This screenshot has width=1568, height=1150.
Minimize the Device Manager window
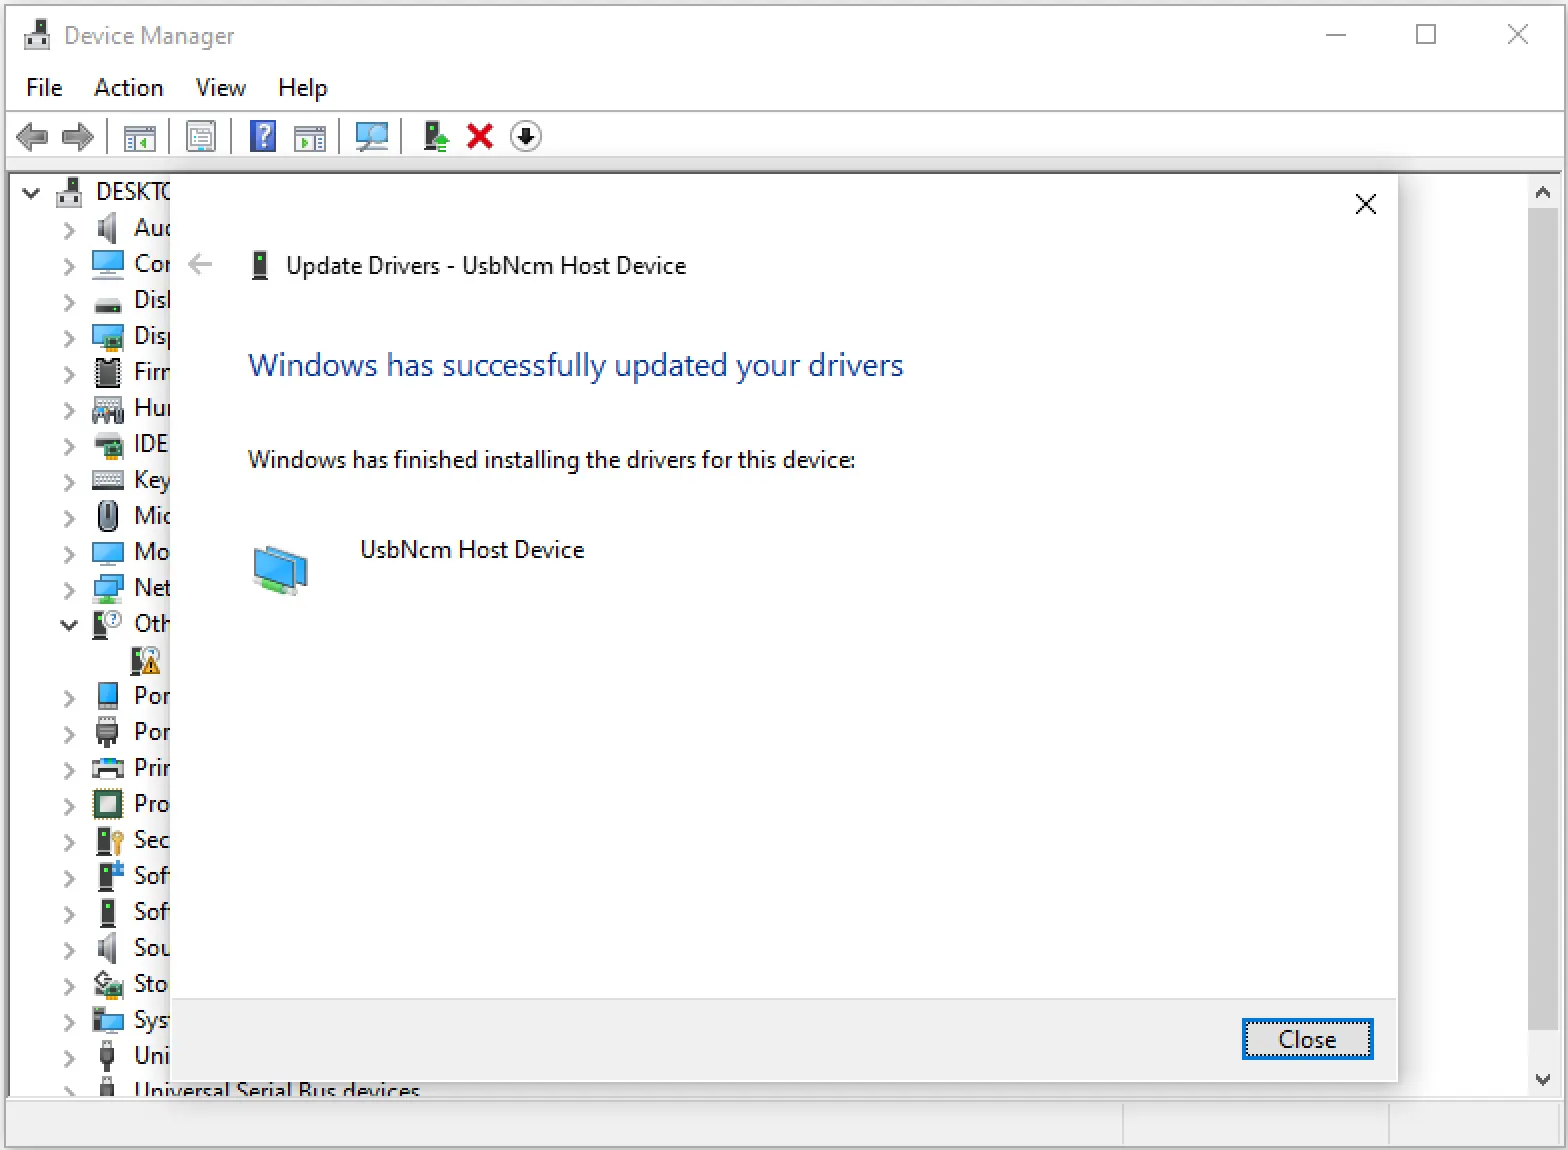click(x=1336, y=34)
